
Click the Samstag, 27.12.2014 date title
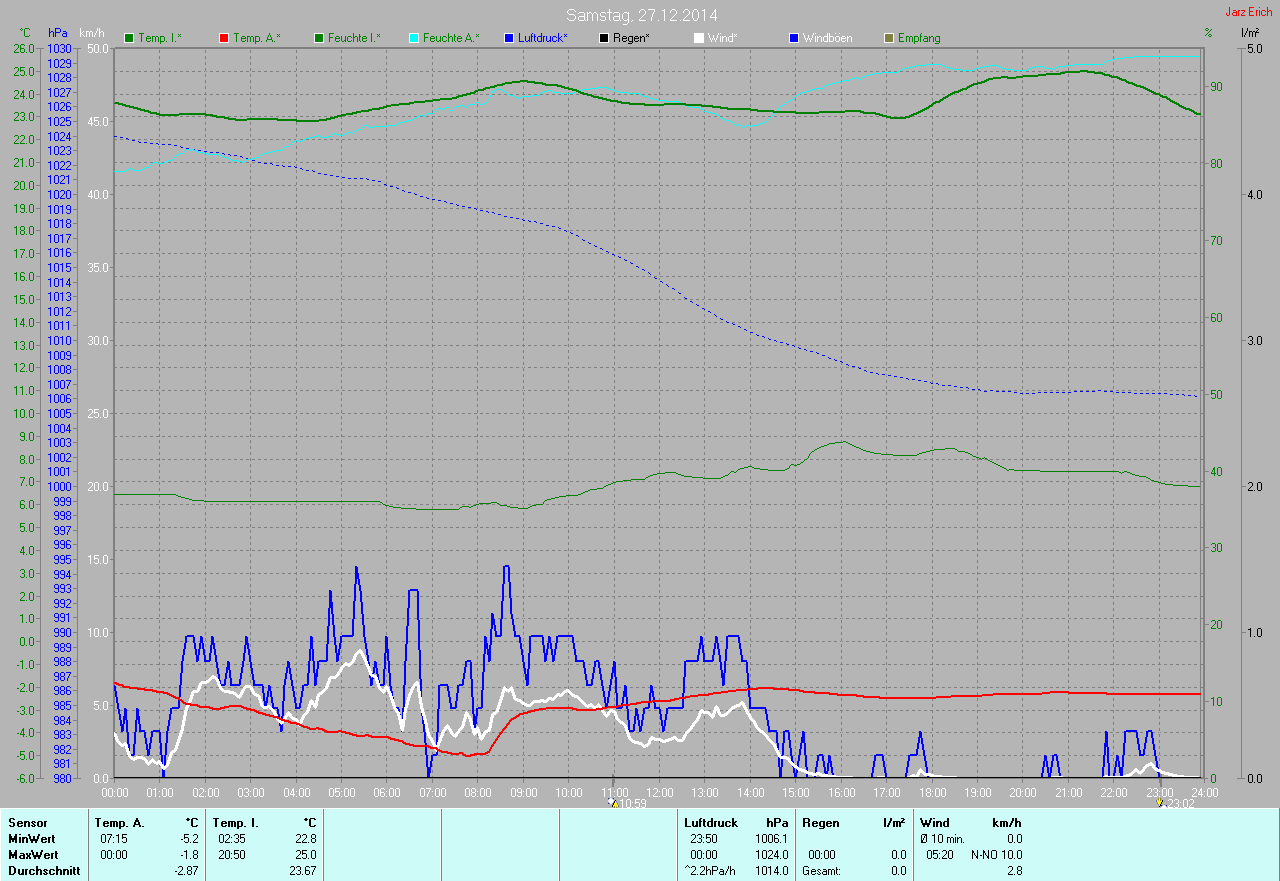pyautogui.click(x=641, y=15)
